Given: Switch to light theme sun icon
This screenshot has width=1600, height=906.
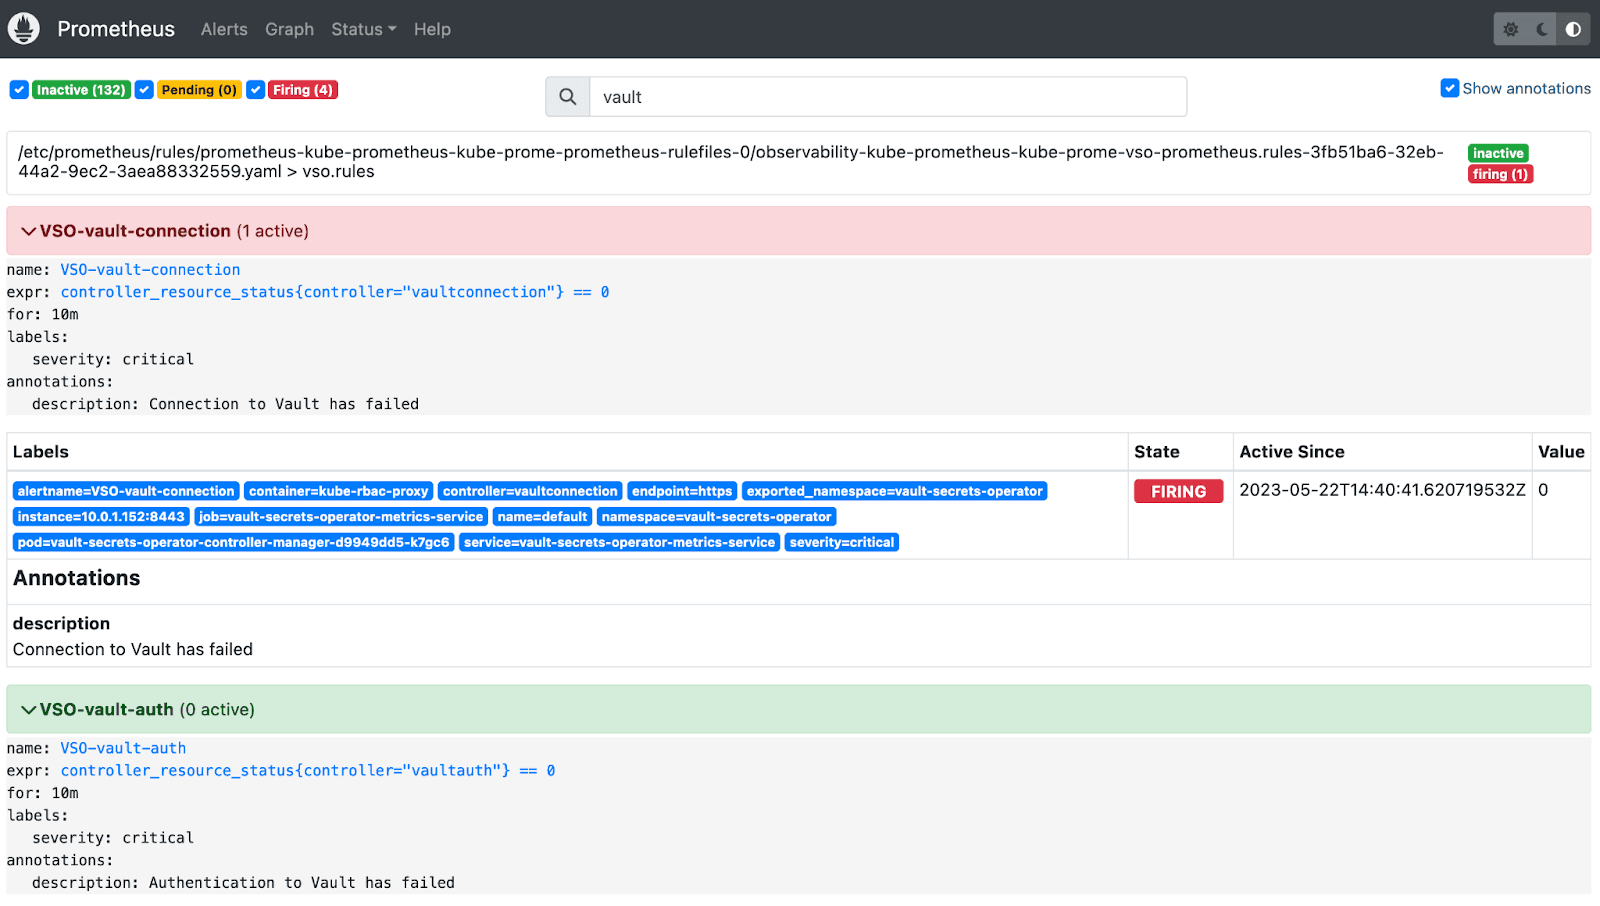Looking at the screenshot, I should [x=1511, y=29].
